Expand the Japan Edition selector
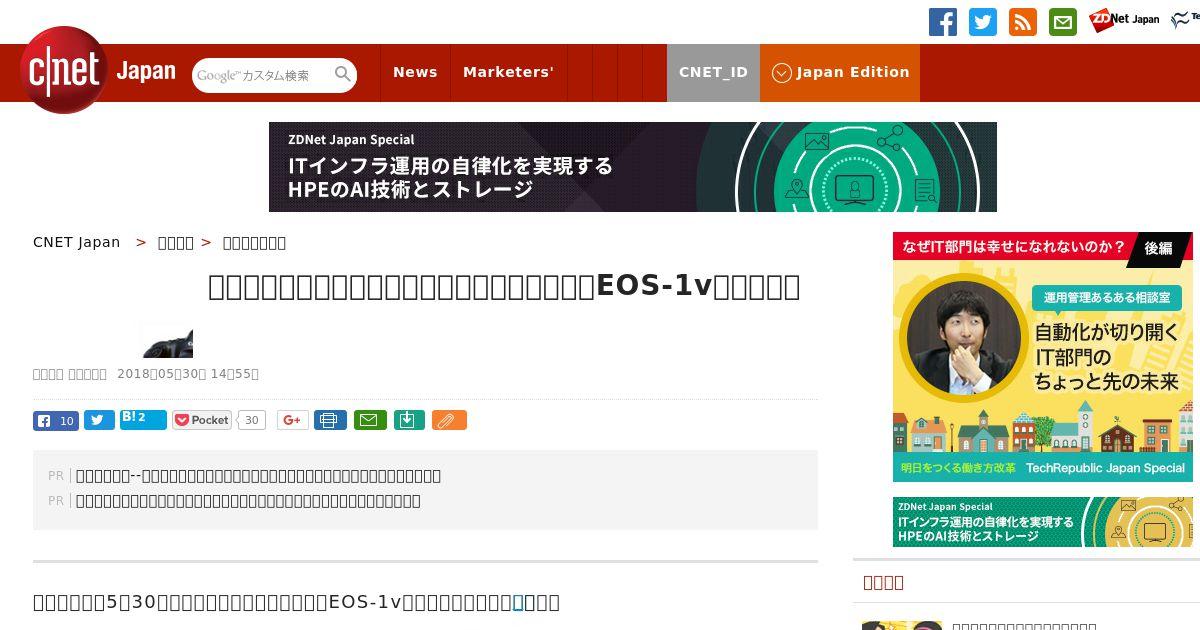This screenshot has height=630, width=1200. [x=840, y=72]
